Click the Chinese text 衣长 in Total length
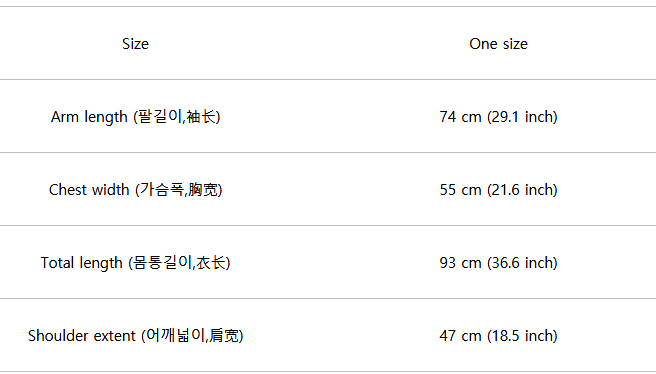 click(211, 262)
